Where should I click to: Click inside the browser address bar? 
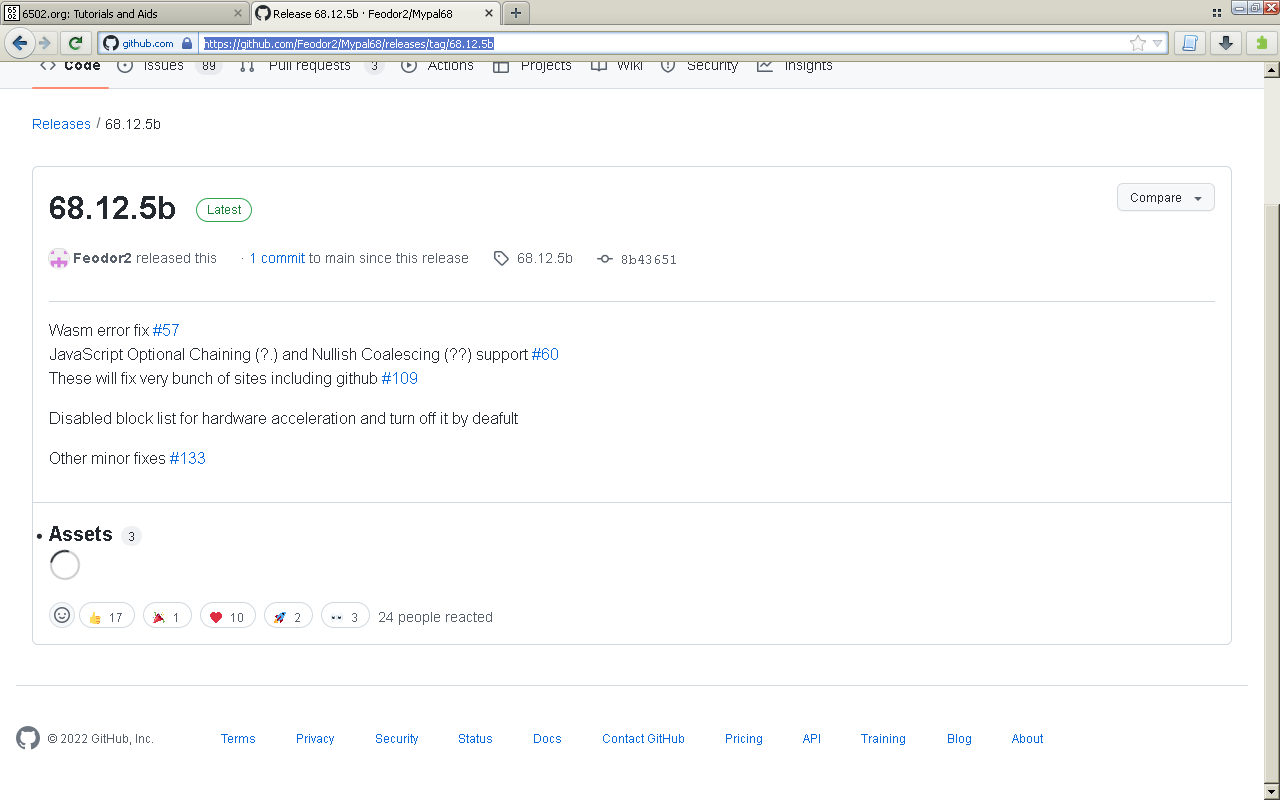600,43
